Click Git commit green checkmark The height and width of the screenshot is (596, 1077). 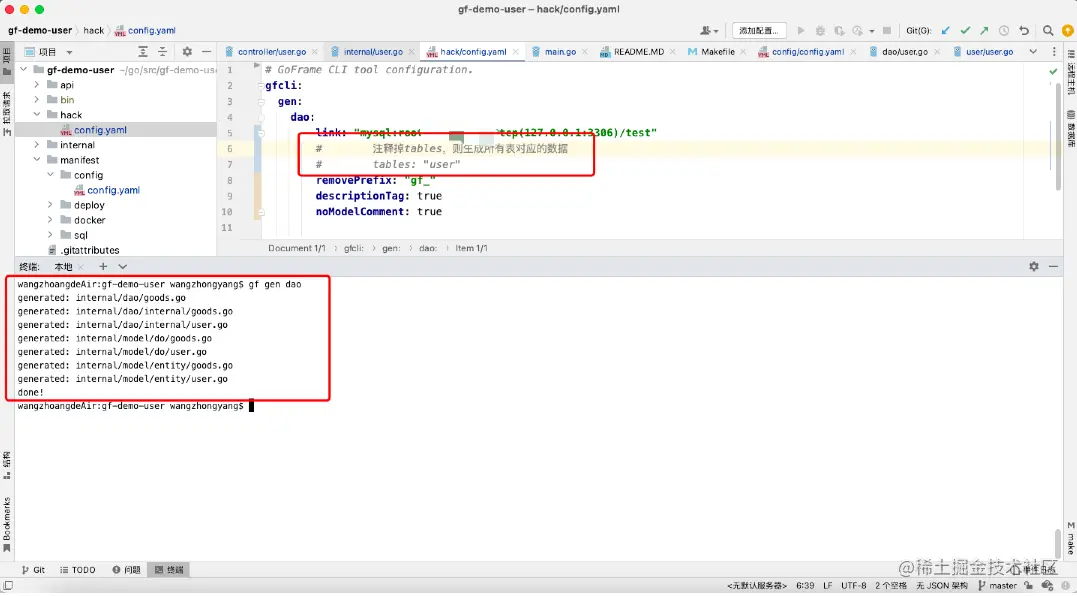coord(965,30)
